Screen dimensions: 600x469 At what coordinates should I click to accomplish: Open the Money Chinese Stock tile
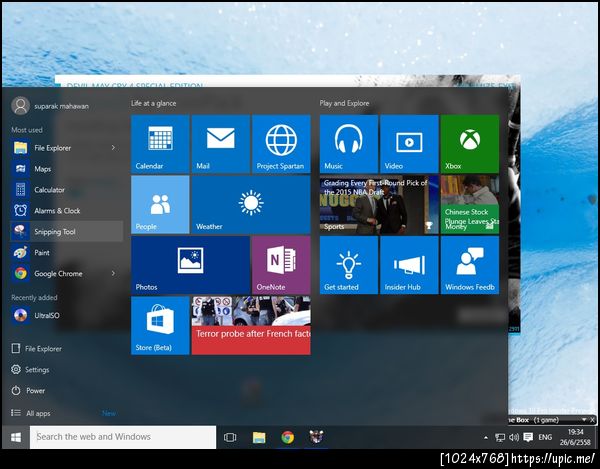click(470, 204)
